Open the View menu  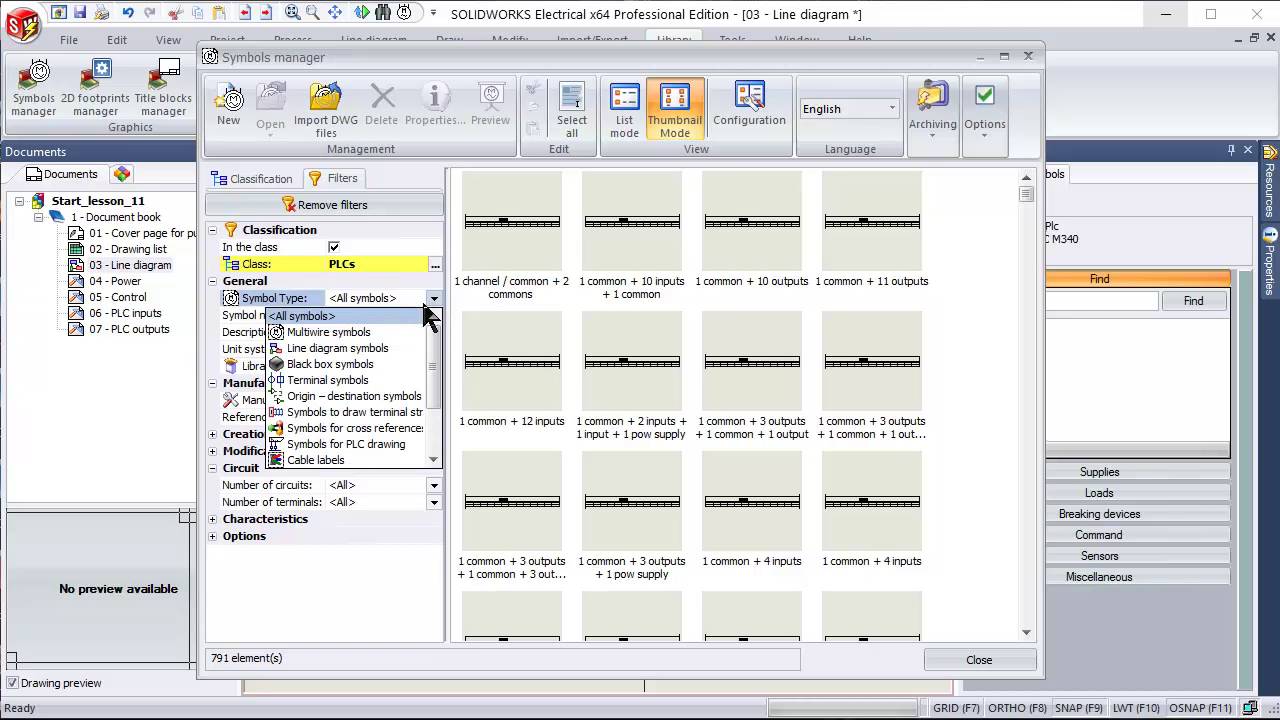coord(168,40)
